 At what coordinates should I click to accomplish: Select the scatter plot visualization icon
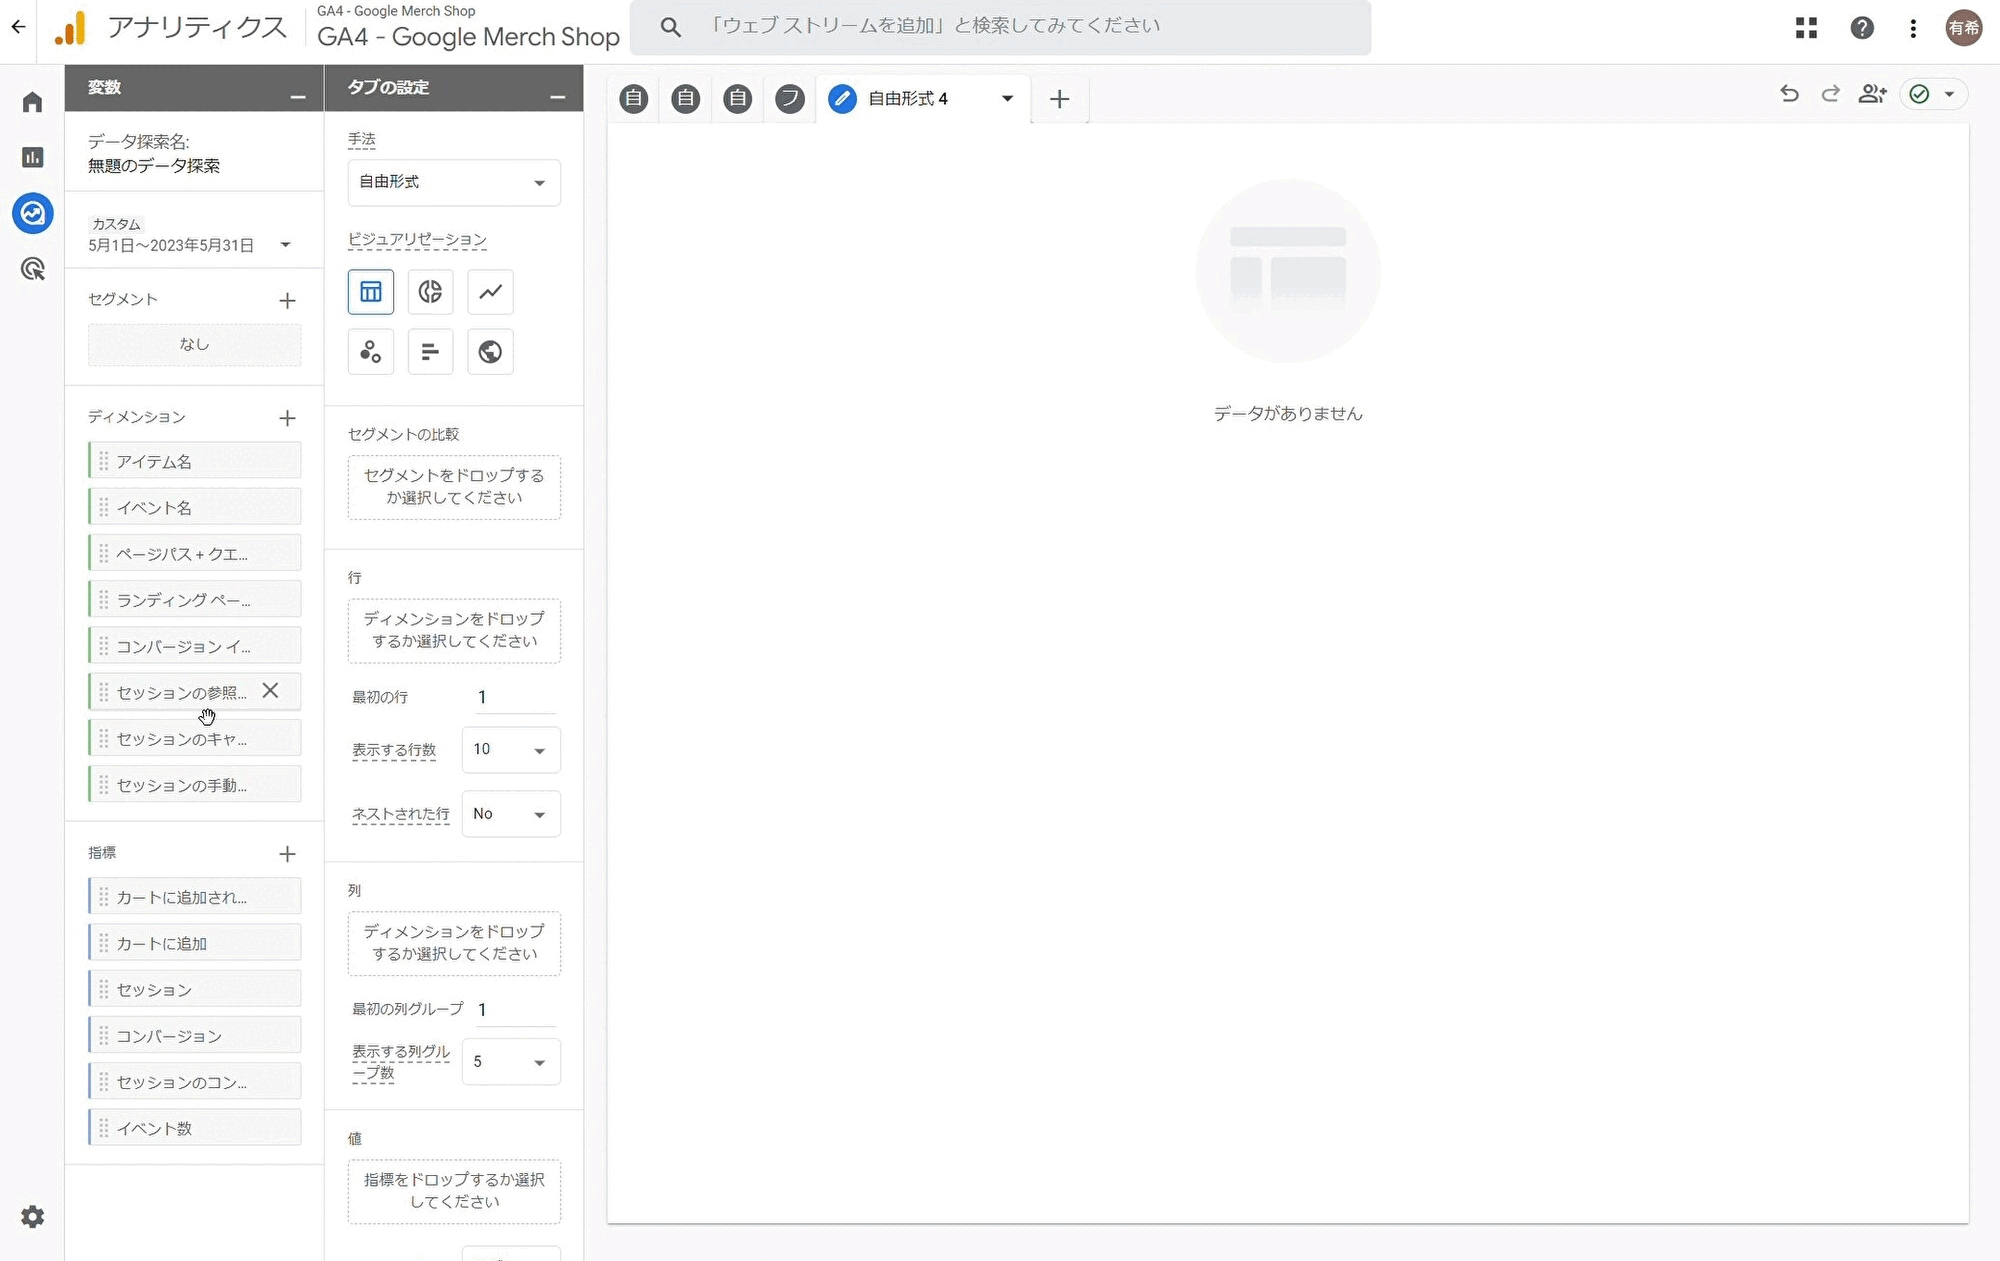[370, 352]
